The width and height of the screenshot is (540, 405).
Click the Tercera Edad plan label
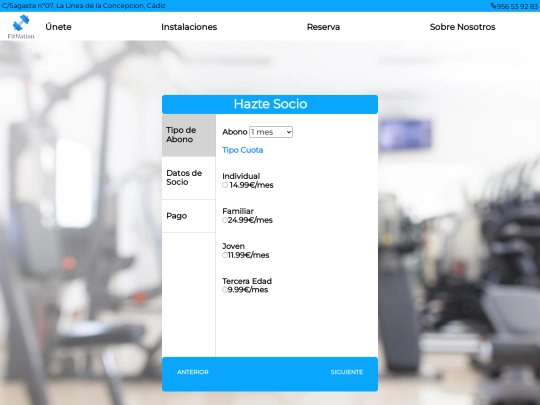[247, 281]
